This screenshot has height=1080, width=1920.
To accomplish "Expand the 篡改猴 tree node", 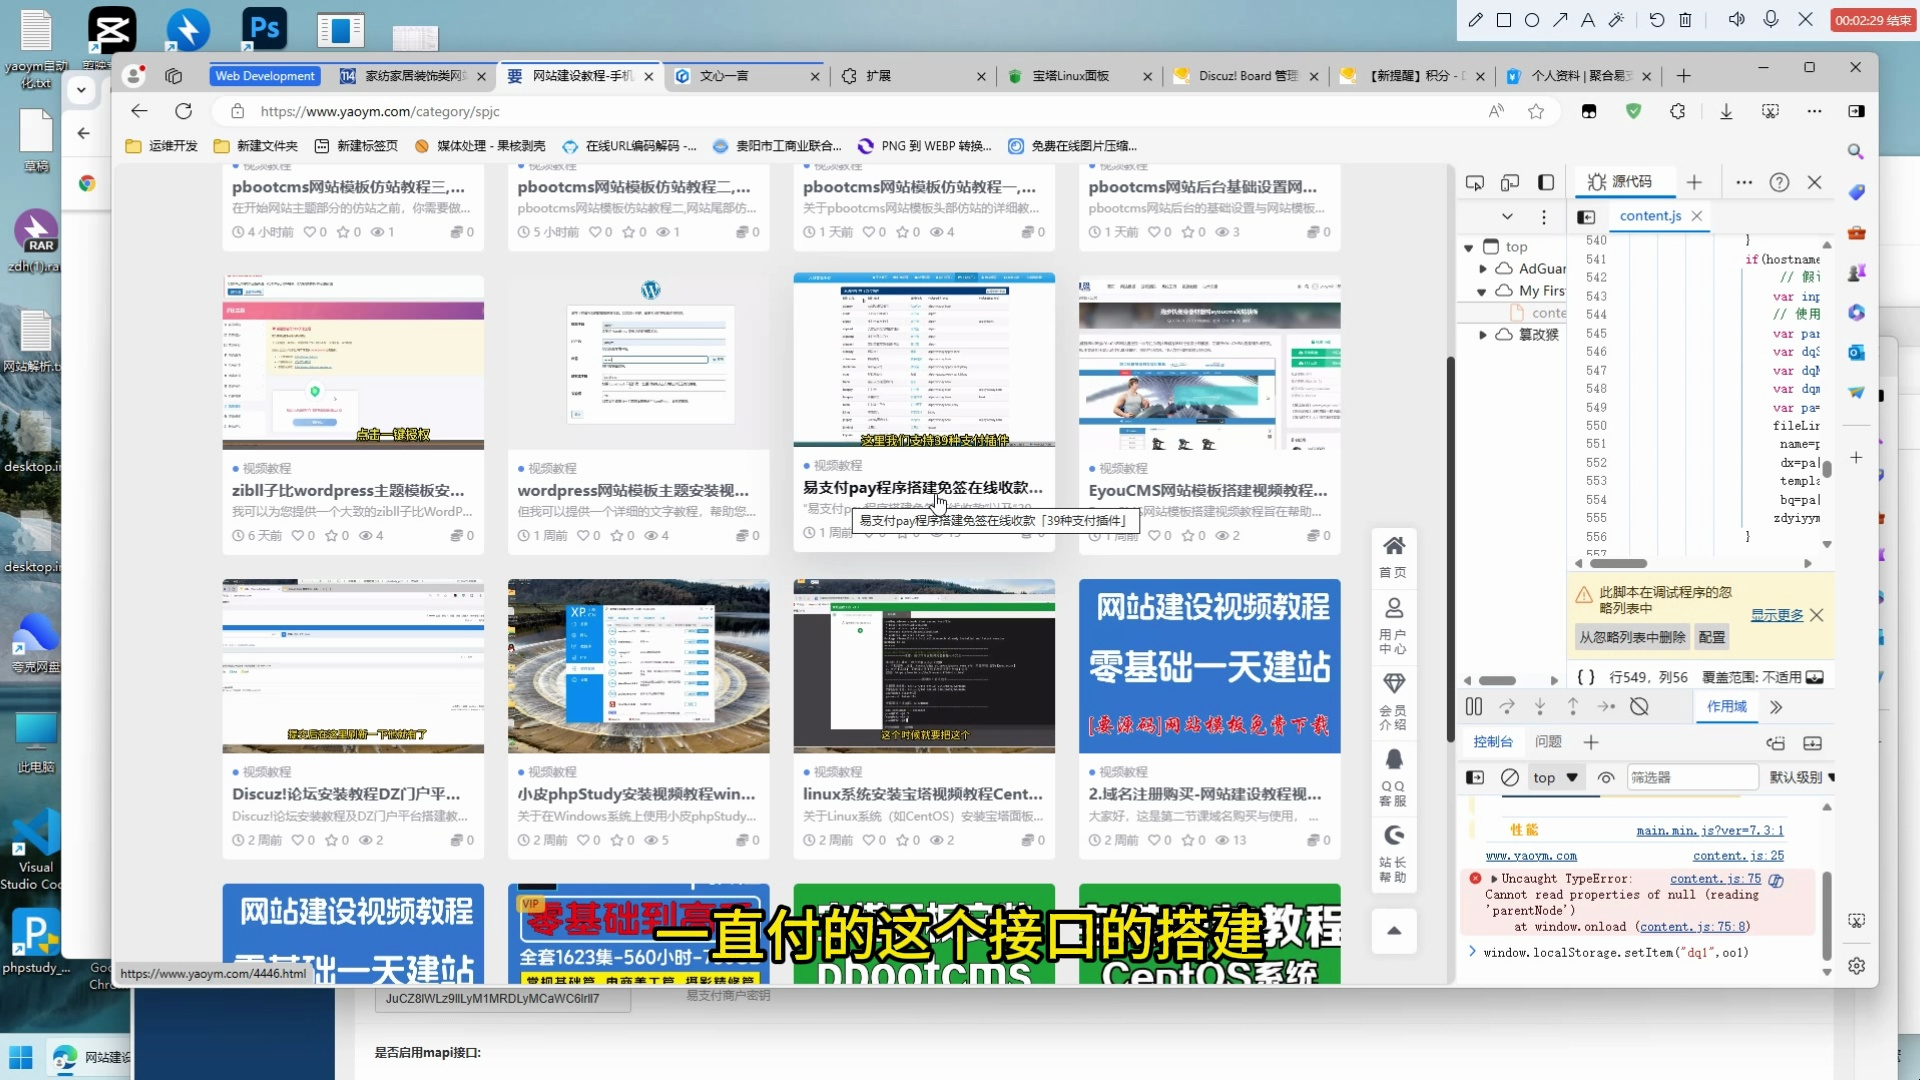I will coord(1483,335).
